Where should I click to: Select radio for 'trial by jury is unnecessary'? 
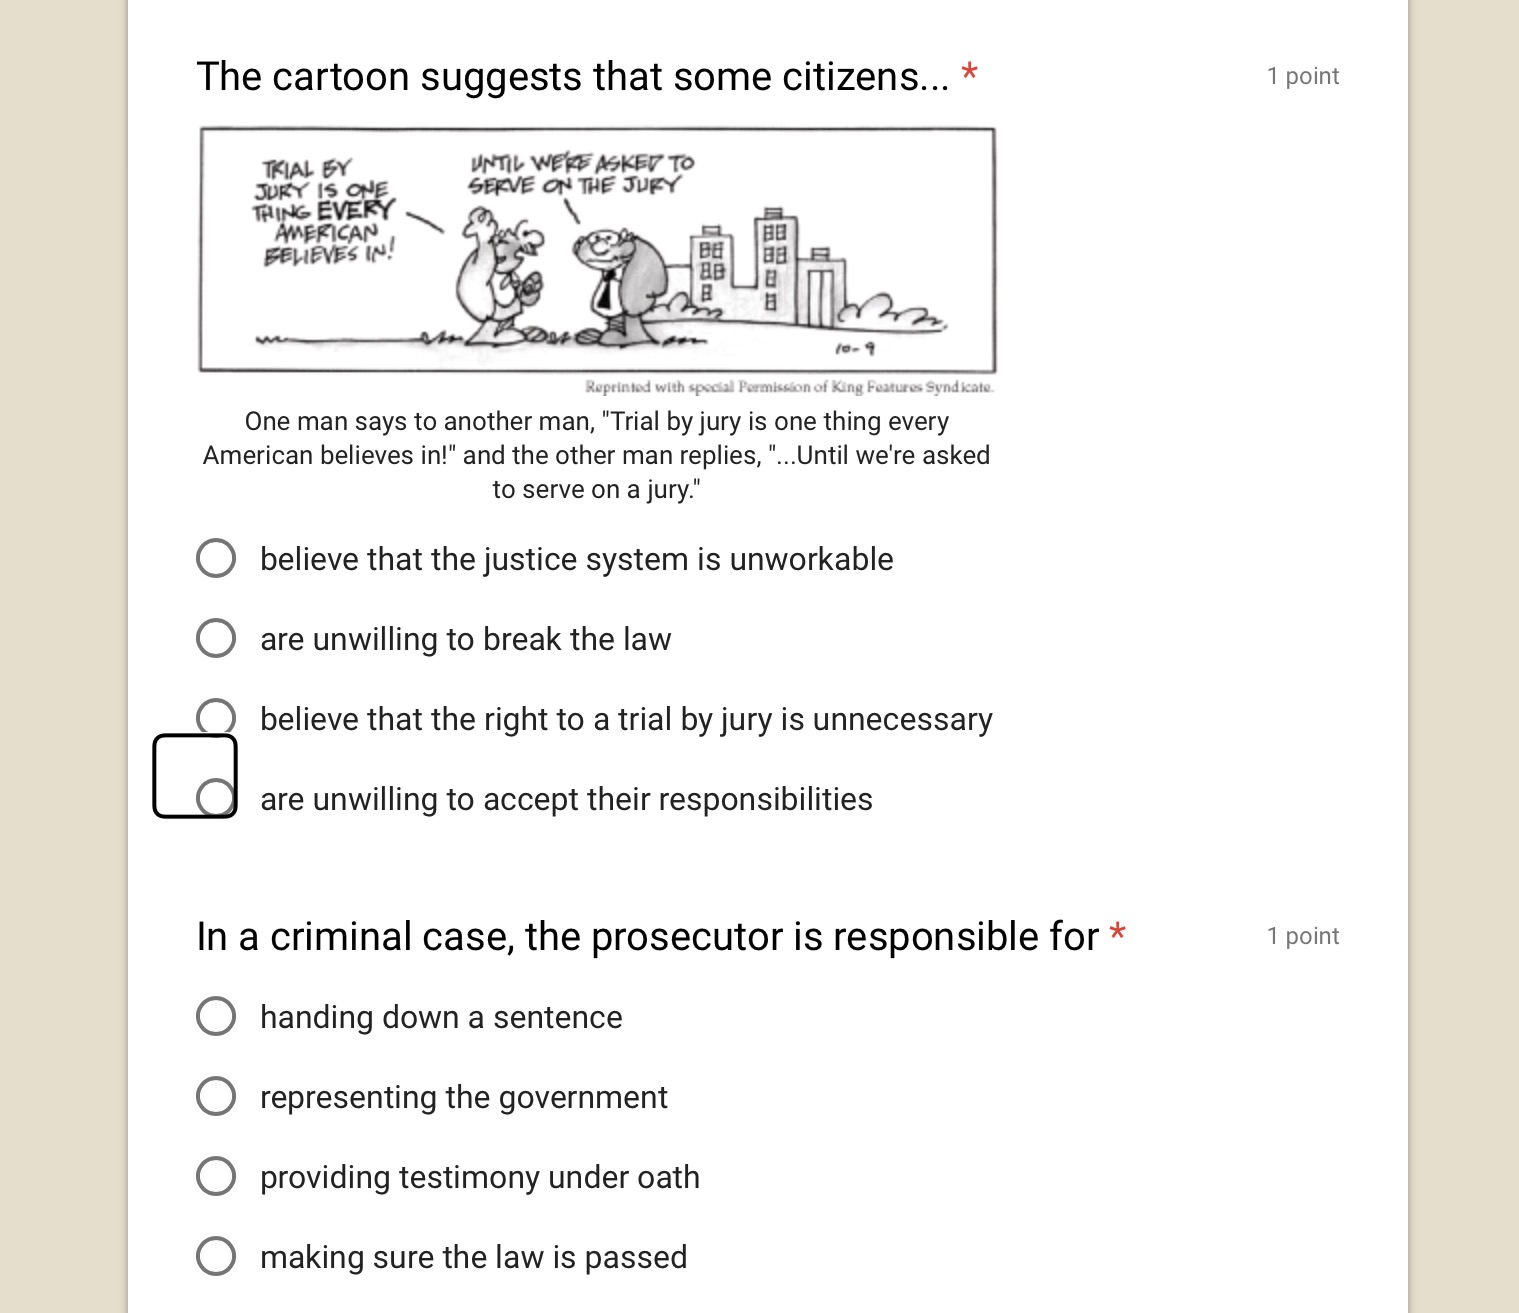coord(216,716)
